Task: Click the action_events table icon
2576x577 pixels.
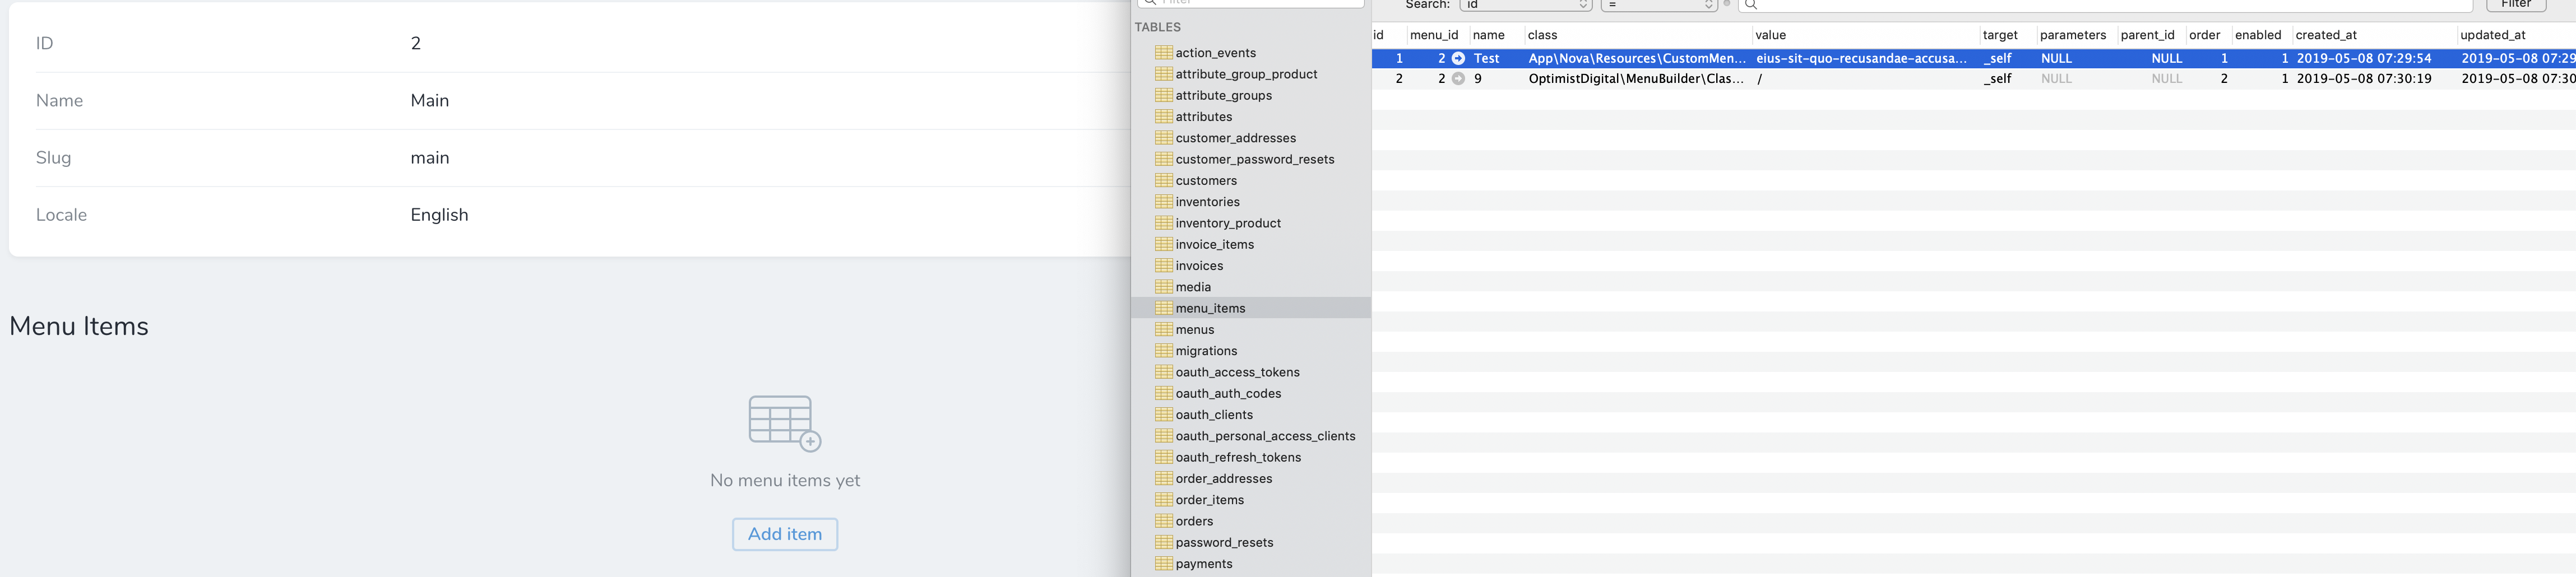Action: (x=1163, y=52)
